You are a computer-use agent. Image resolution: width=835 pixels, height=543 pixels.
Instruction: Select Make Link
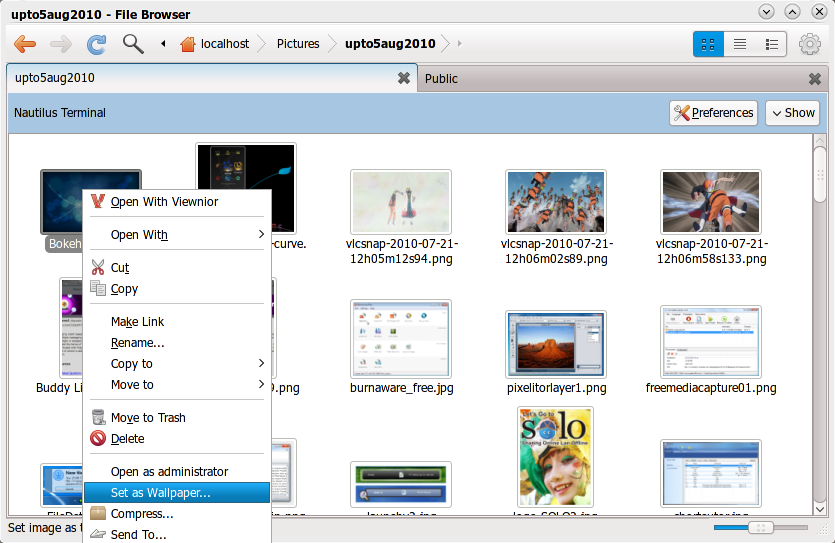(177, 322)
